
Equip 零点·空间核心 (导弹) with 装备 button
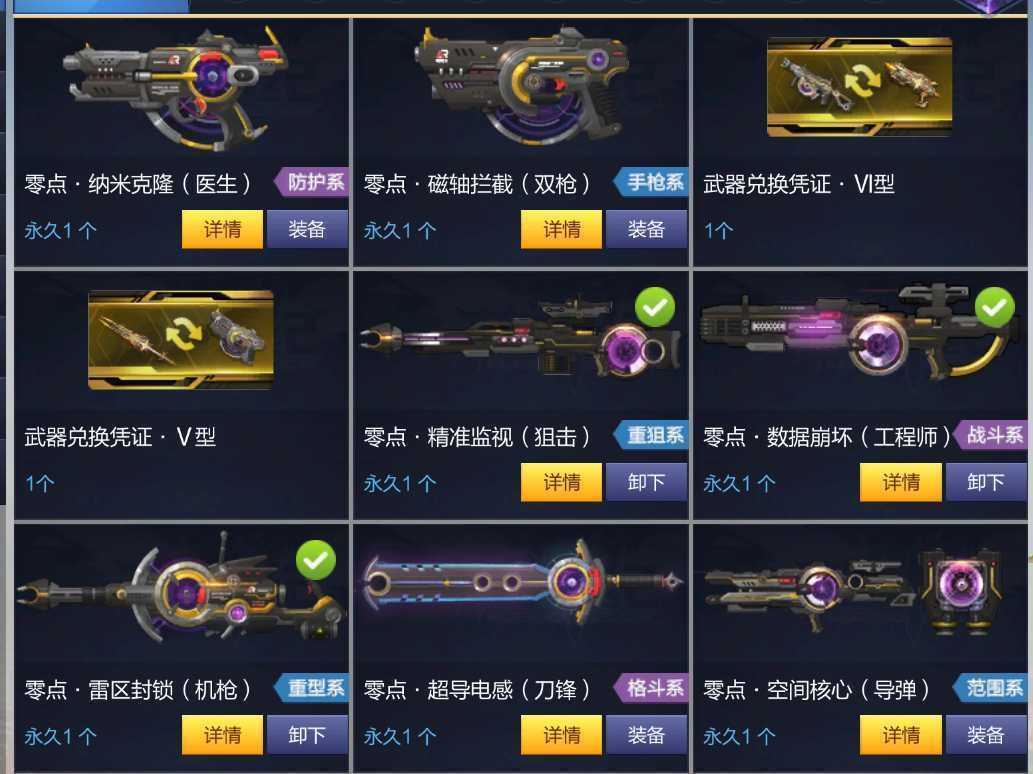pyautogui.click(x=986, y=735)
